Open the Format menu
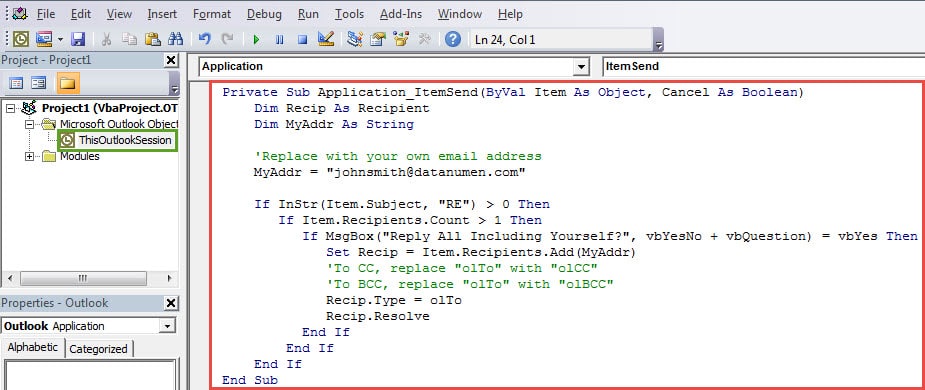The height and width of the screenshot is (390, 925). pyautogui.click(x=212, y=14)
